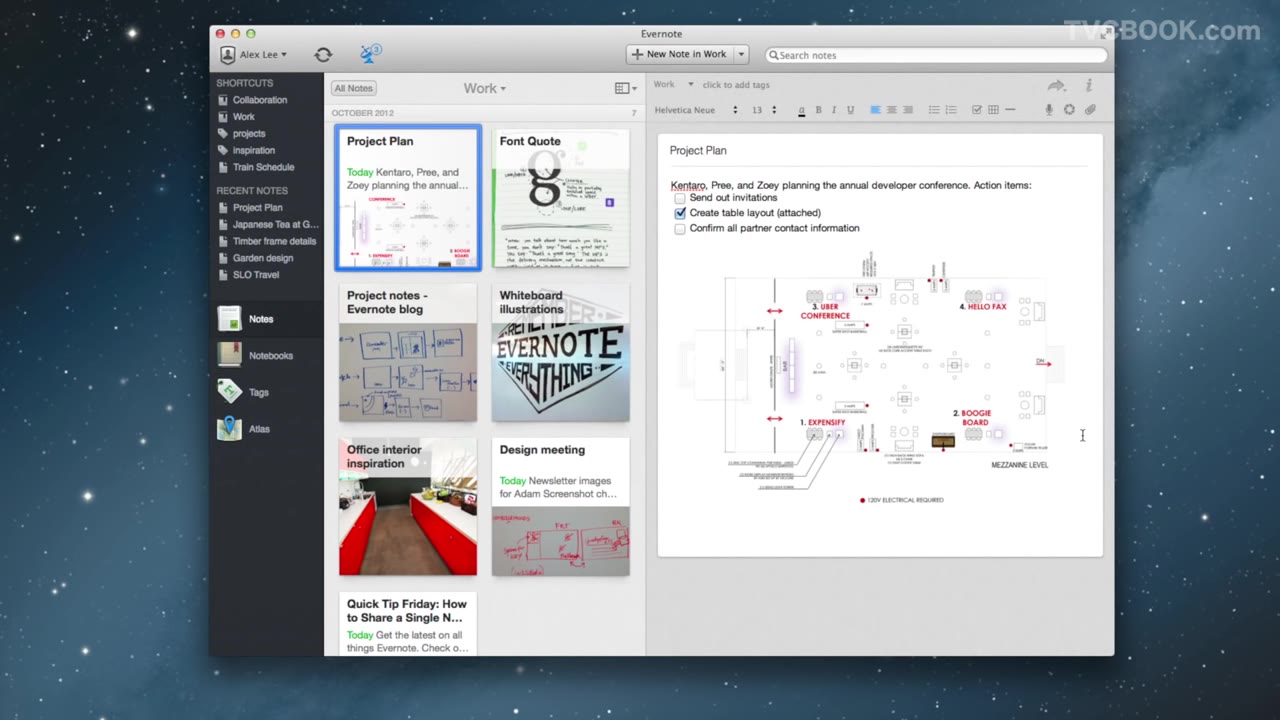Attach a file with paperclip icon

coord(1090,110)
